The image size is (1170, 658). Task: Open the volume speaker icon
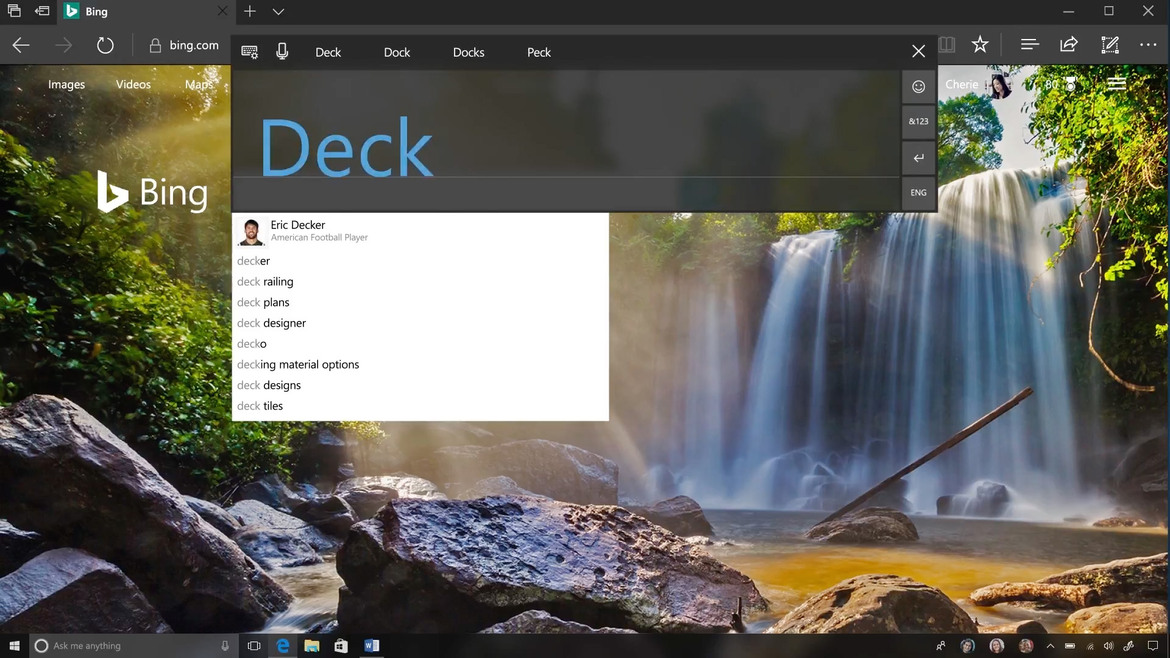pyautogui.click(x=1109, y=646)
